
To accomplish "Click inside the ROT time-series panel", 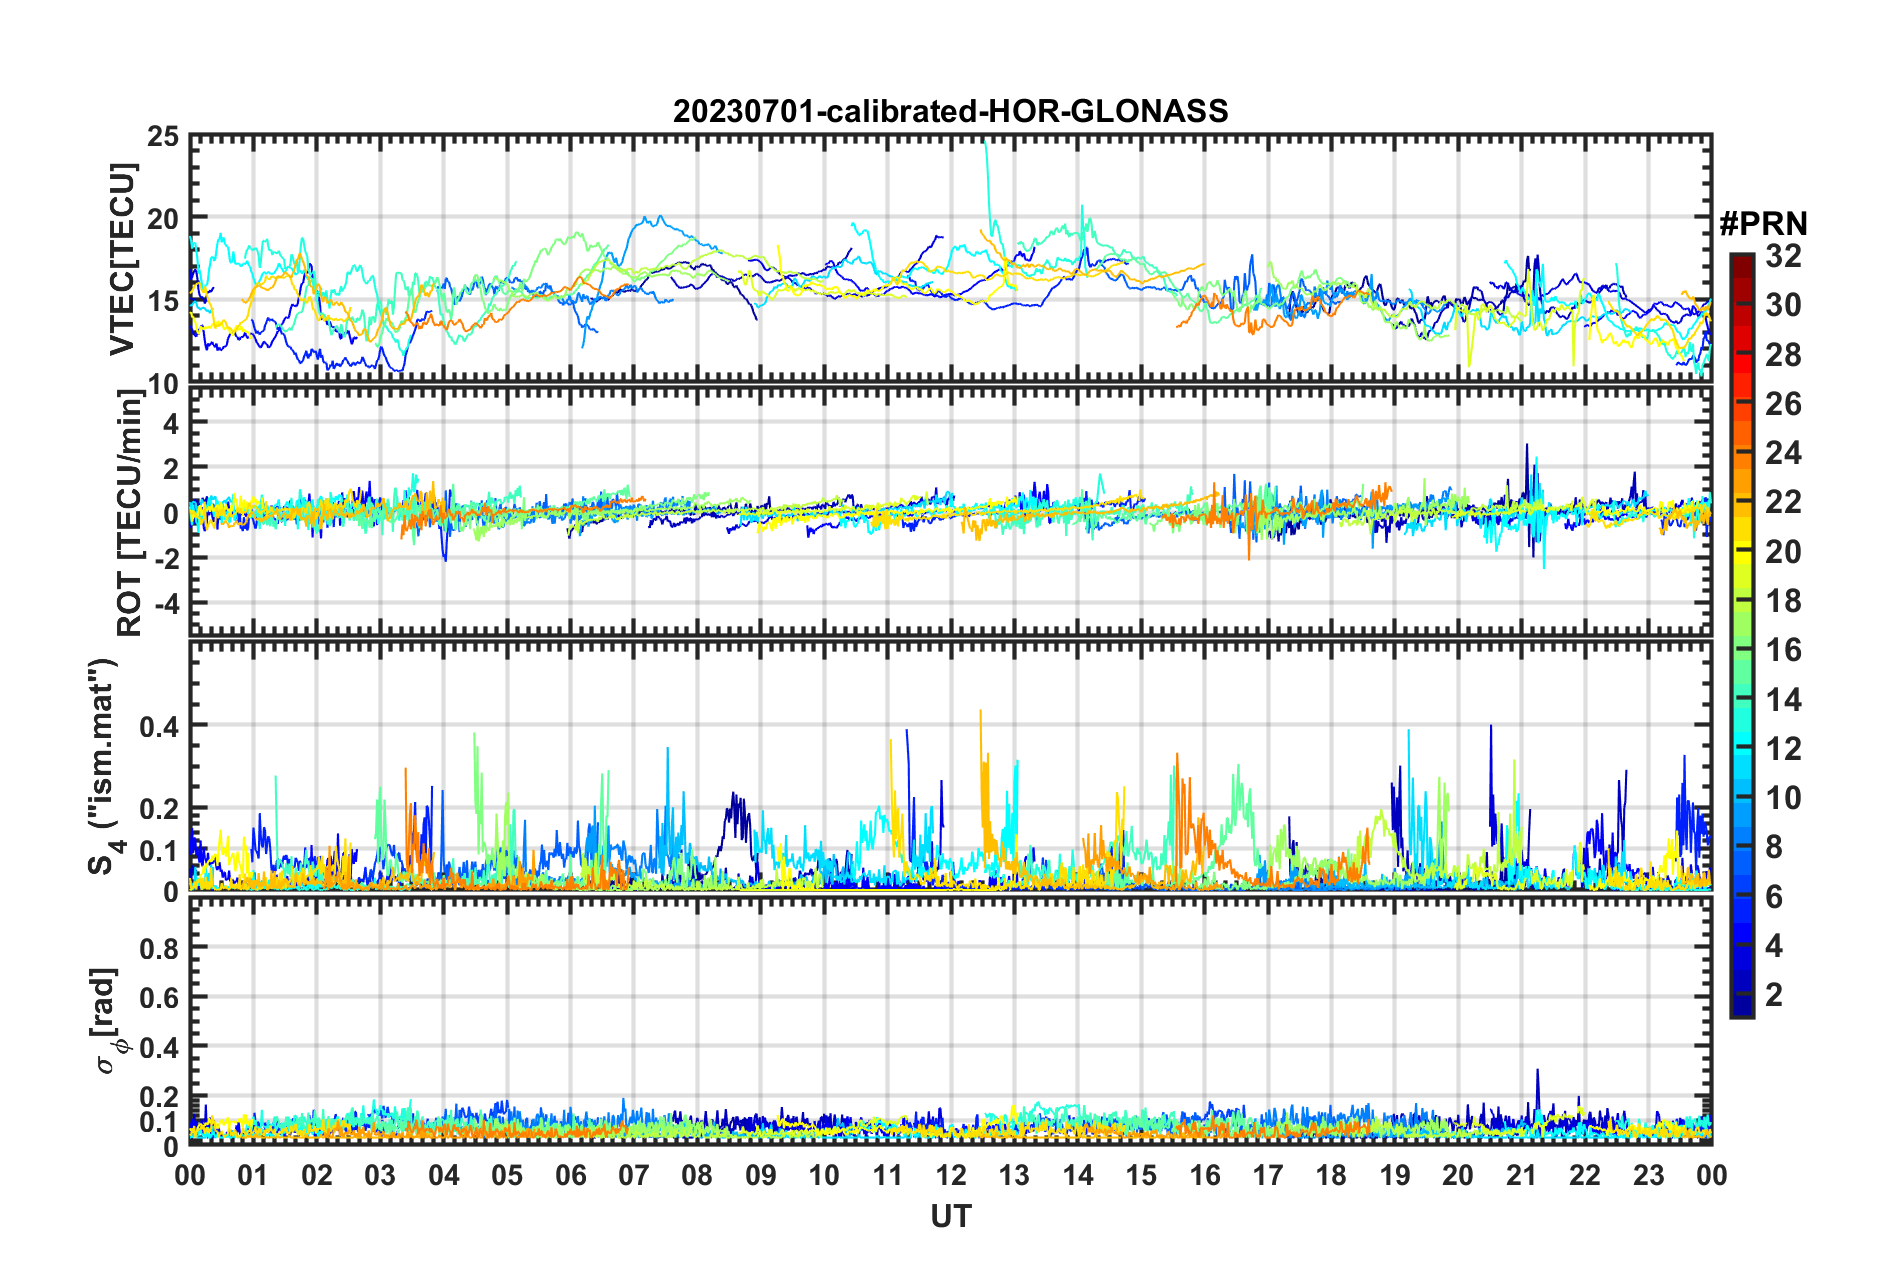I will (x=950, y=511).
